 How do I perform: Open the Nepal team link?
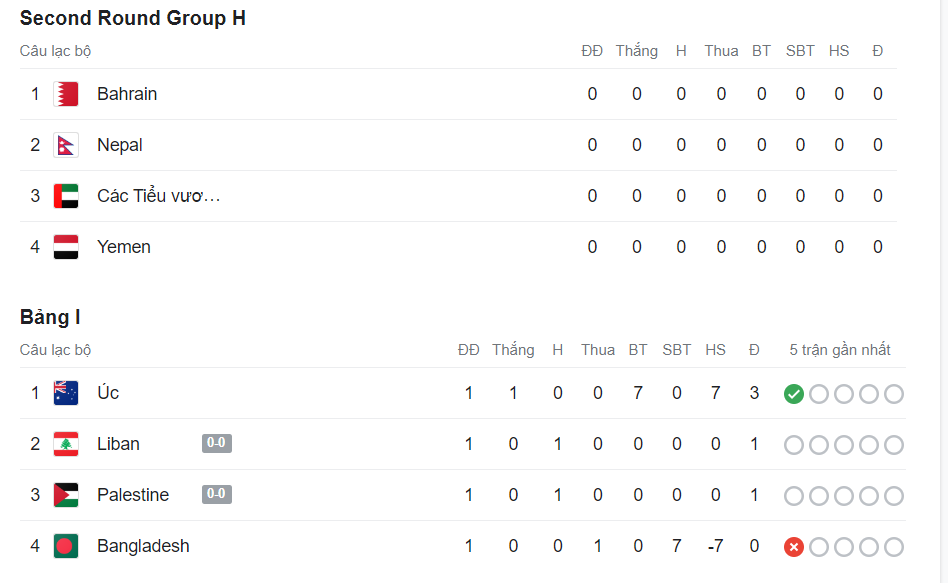pos(120,145)
